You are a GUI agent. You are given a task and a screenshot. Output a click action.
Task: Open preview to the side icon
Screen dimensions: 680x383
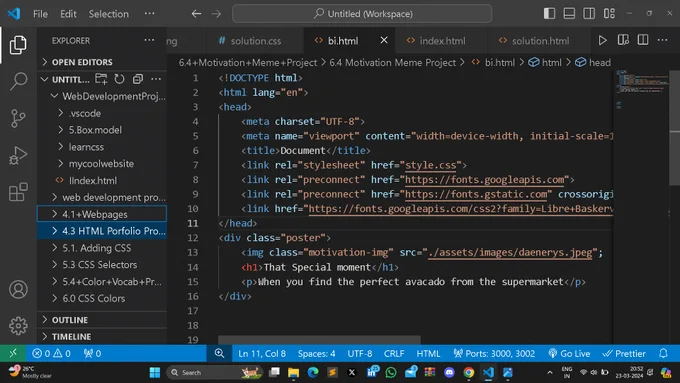coord(623,40)
